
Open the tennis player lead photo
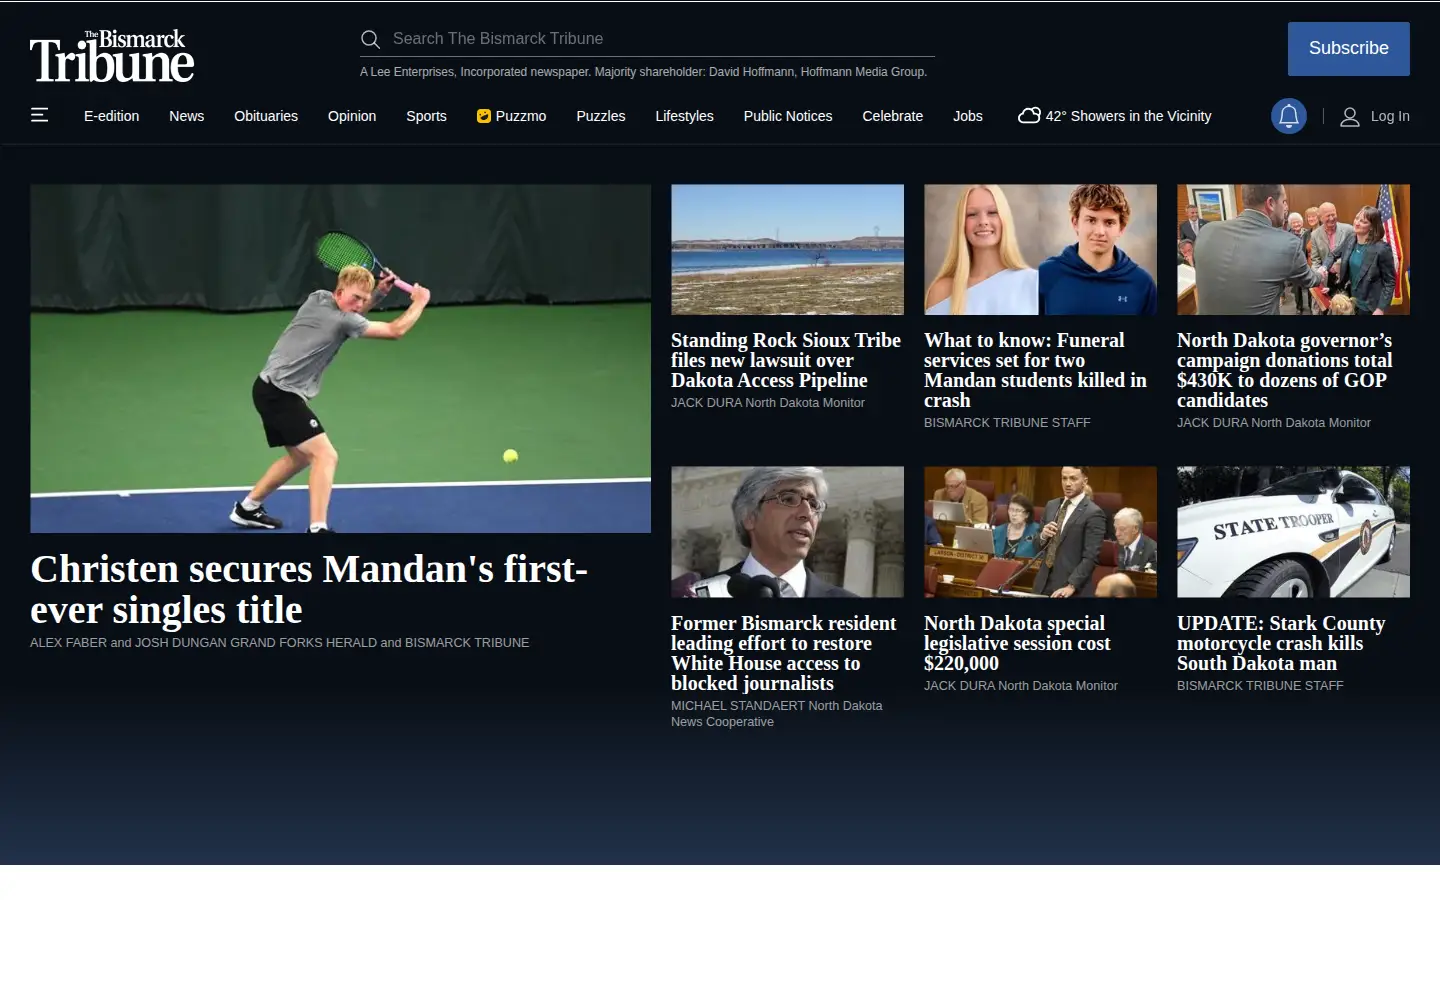pyautogui.click(x=340, y=358)
